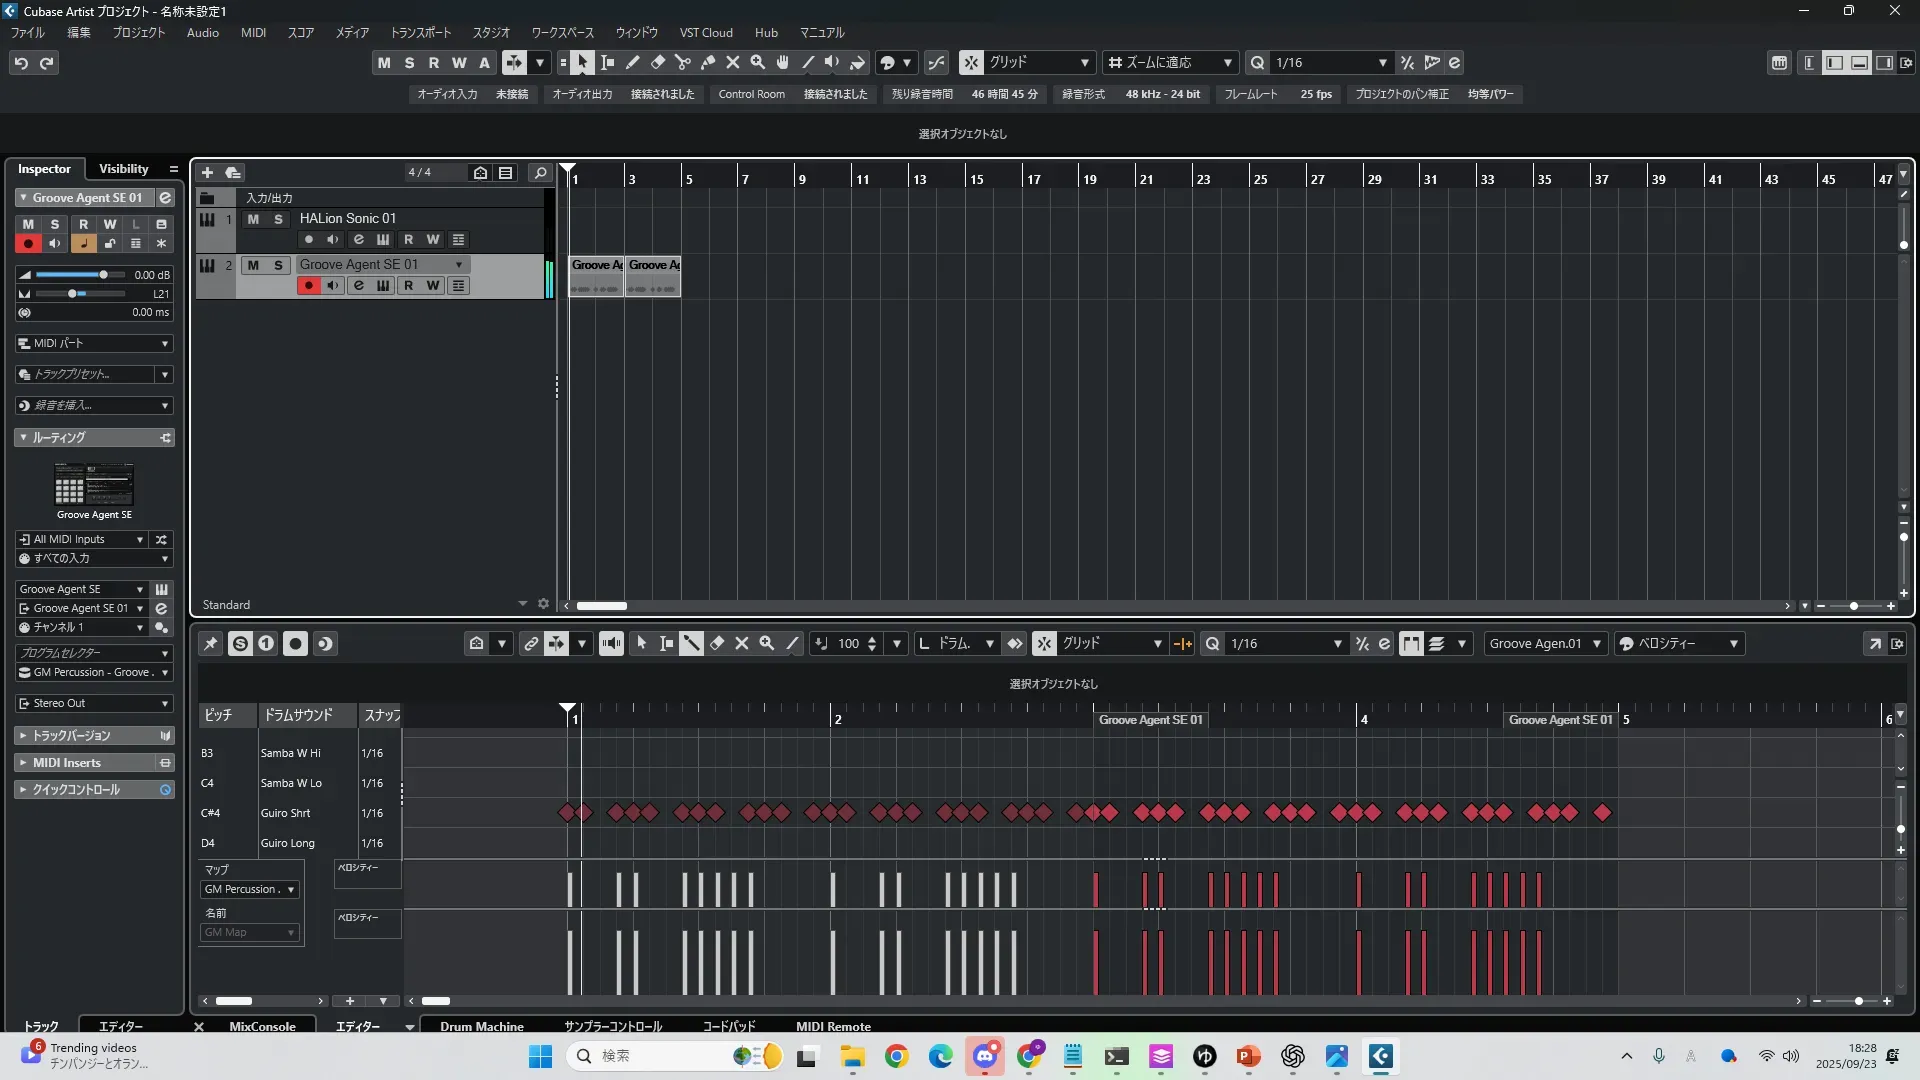Click the Add Track plus icon

[207, 173]
